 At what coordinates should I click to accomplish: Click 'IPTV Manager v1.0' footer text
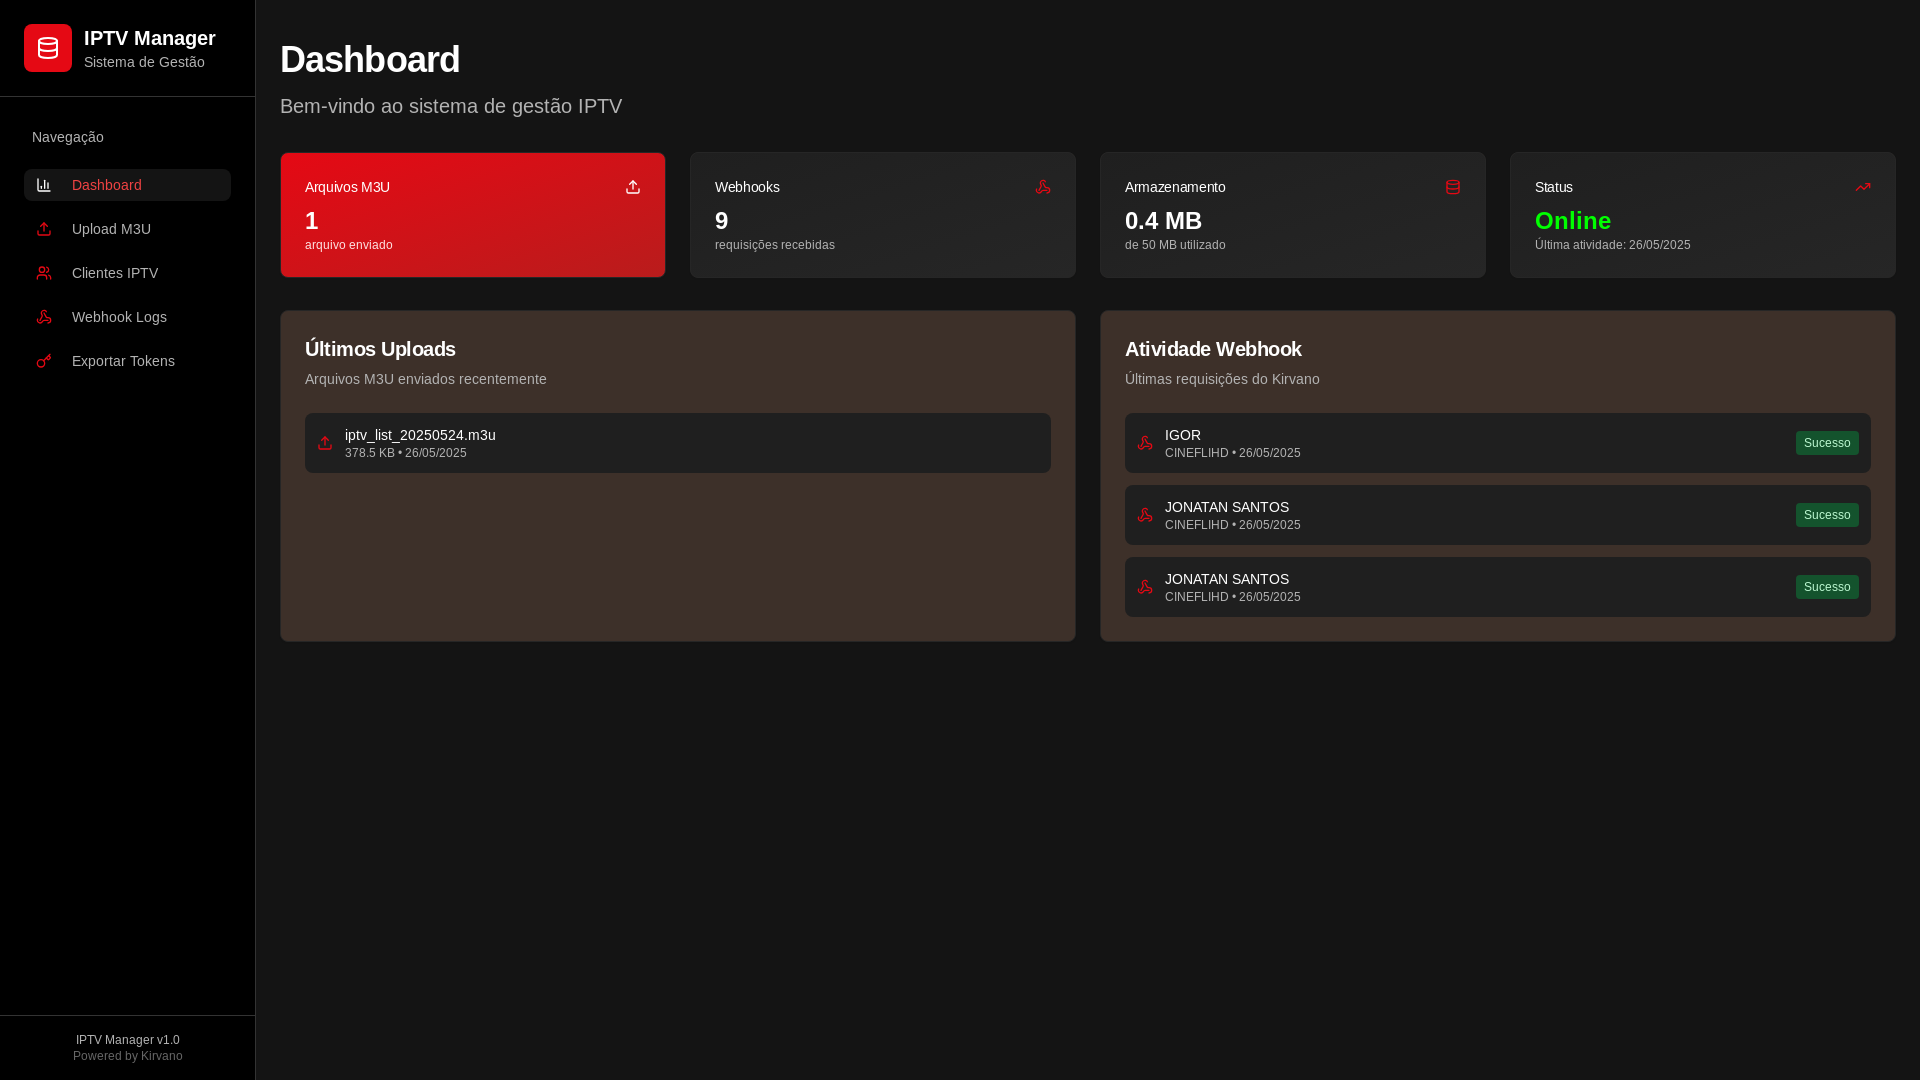click(x=128, y=1040)
